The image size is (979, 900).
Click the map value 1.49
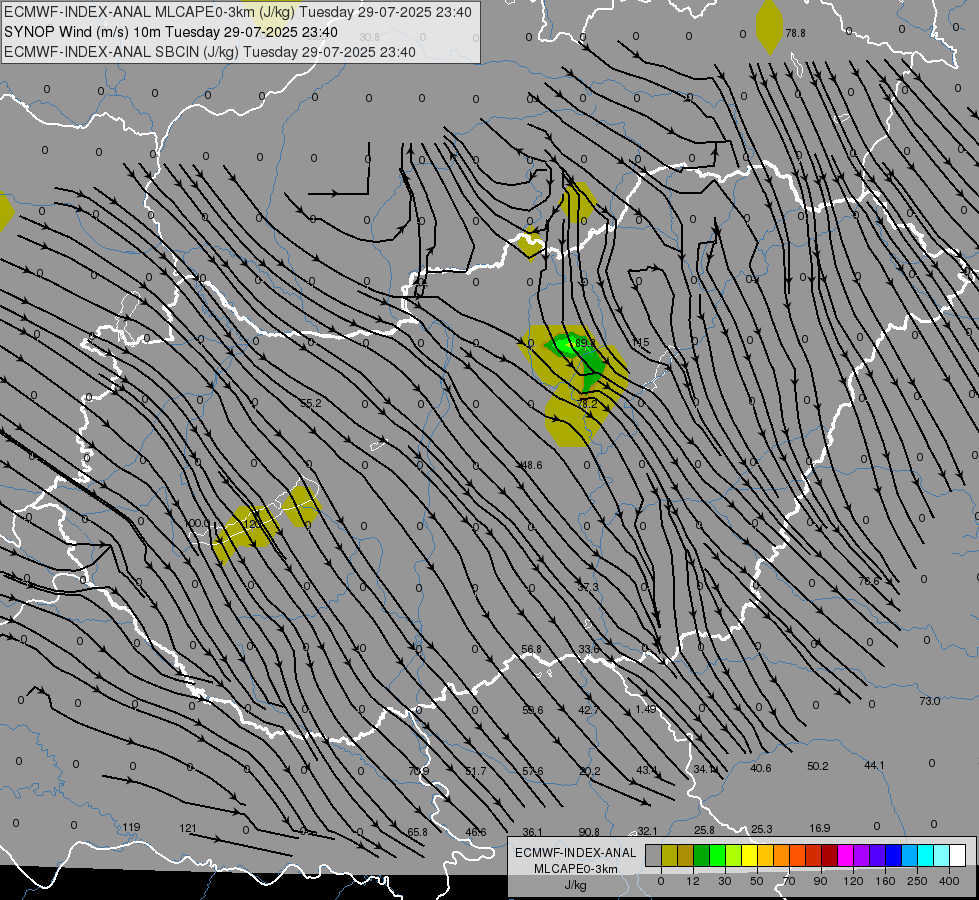[646, 709]
